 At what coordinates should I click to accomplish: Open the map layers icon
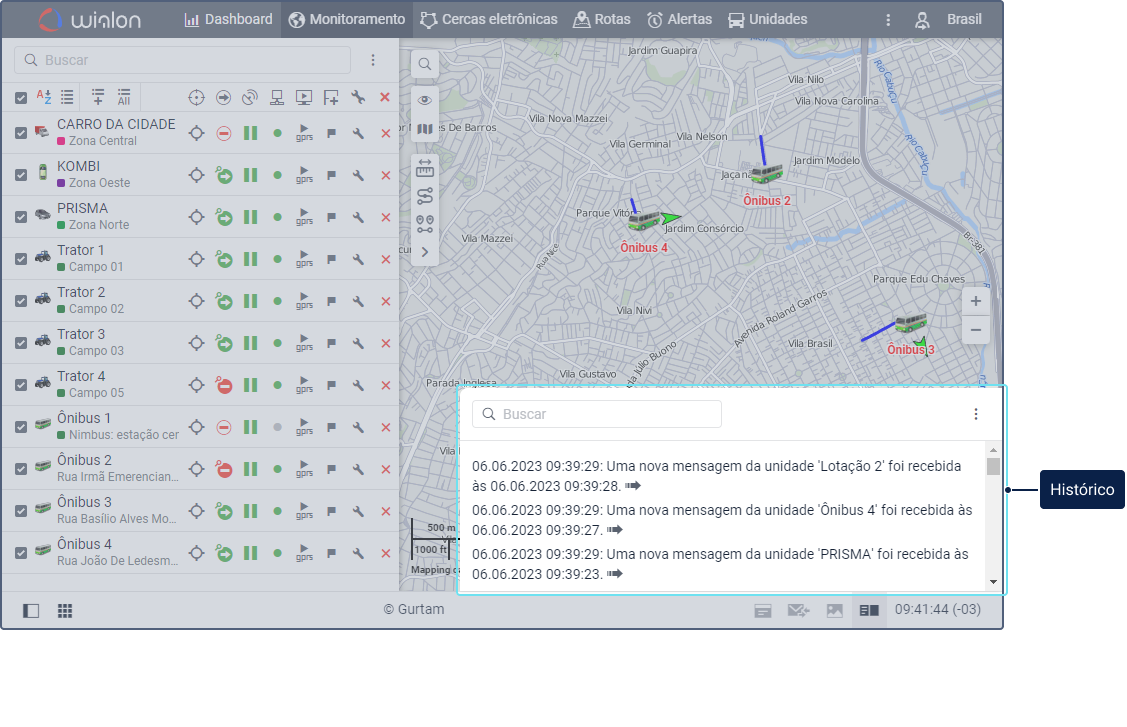tap(425, 129)
